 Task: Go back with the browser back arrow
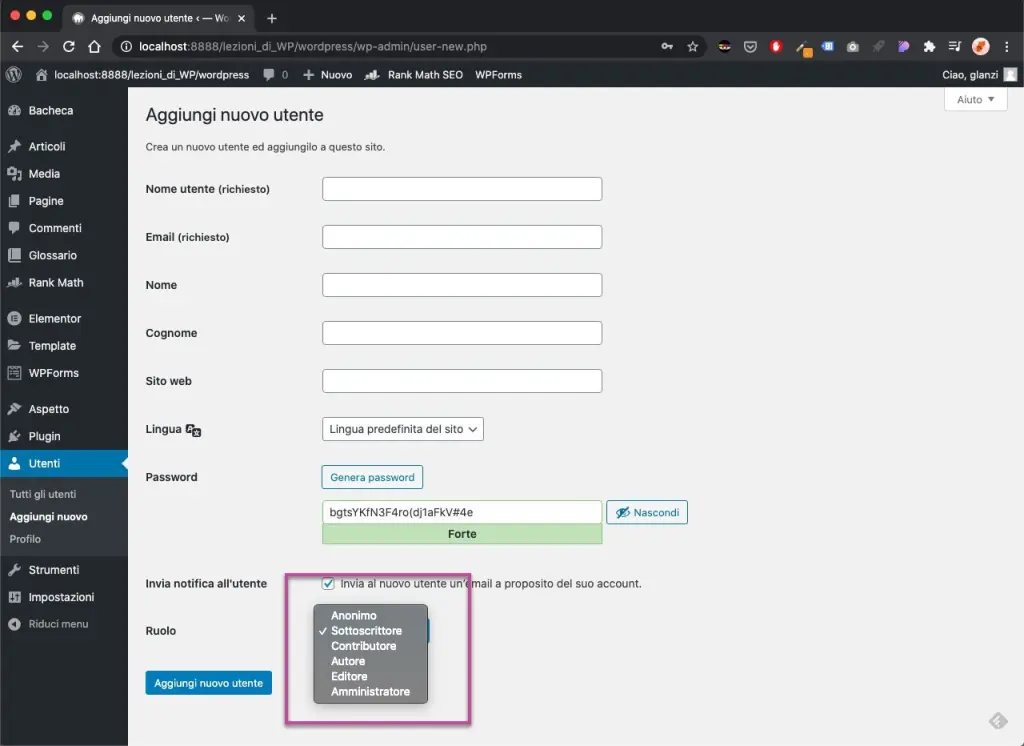[18, 46]
